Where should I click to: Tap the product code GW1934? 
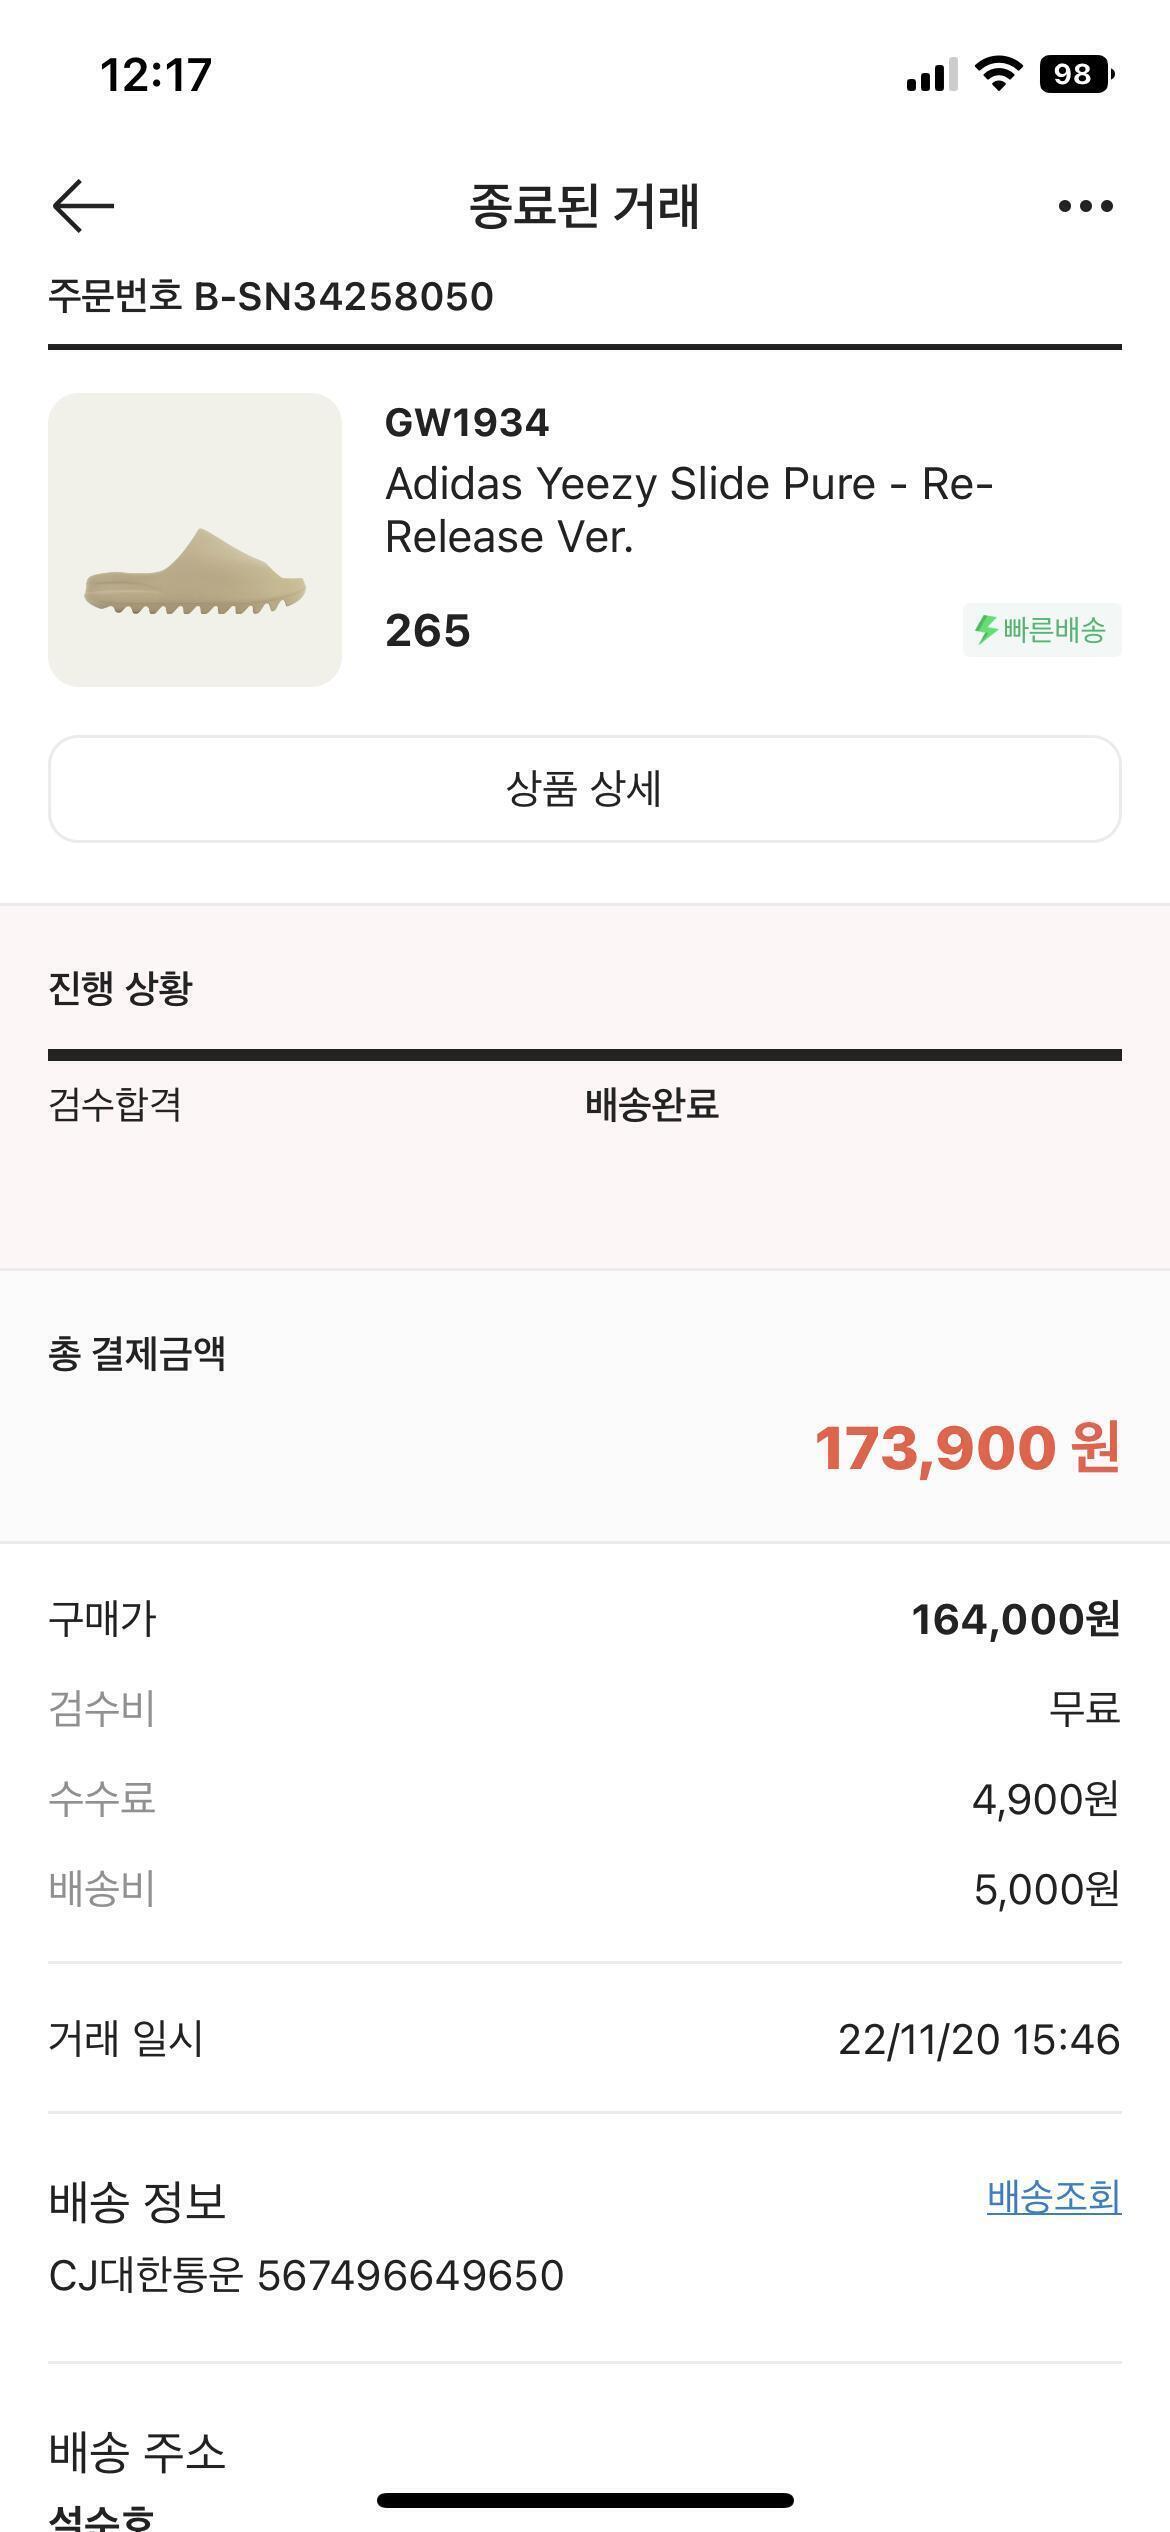(467, 423)
